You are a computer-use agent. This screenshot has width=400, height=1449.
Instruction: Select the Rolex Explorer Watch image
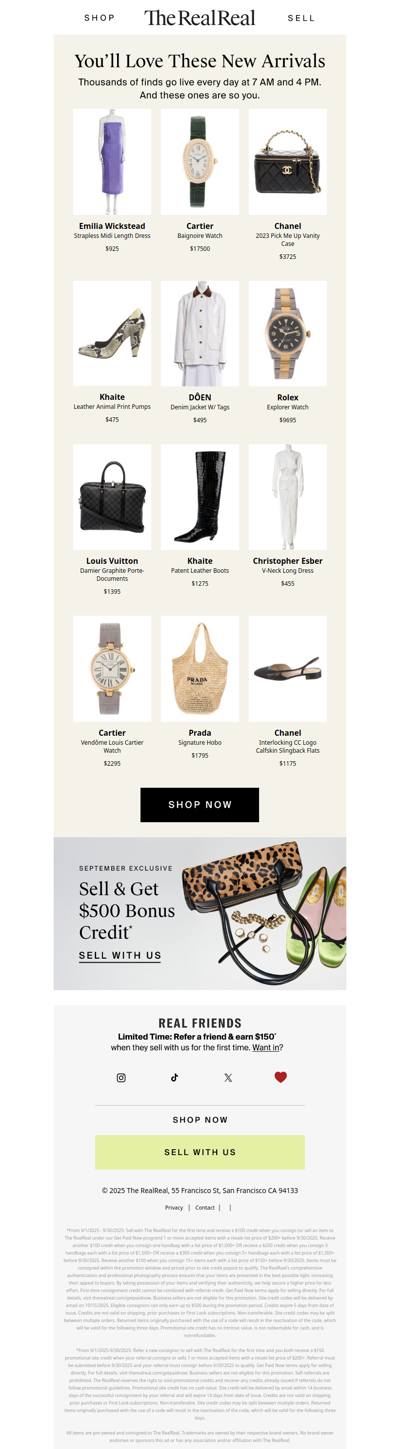(x=288, y=334)
